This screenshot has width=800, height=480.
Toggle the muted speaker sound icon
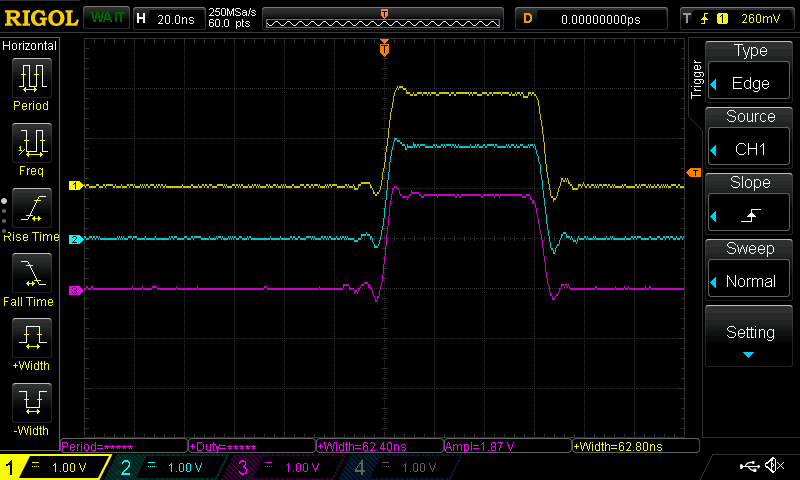point(773,466)
